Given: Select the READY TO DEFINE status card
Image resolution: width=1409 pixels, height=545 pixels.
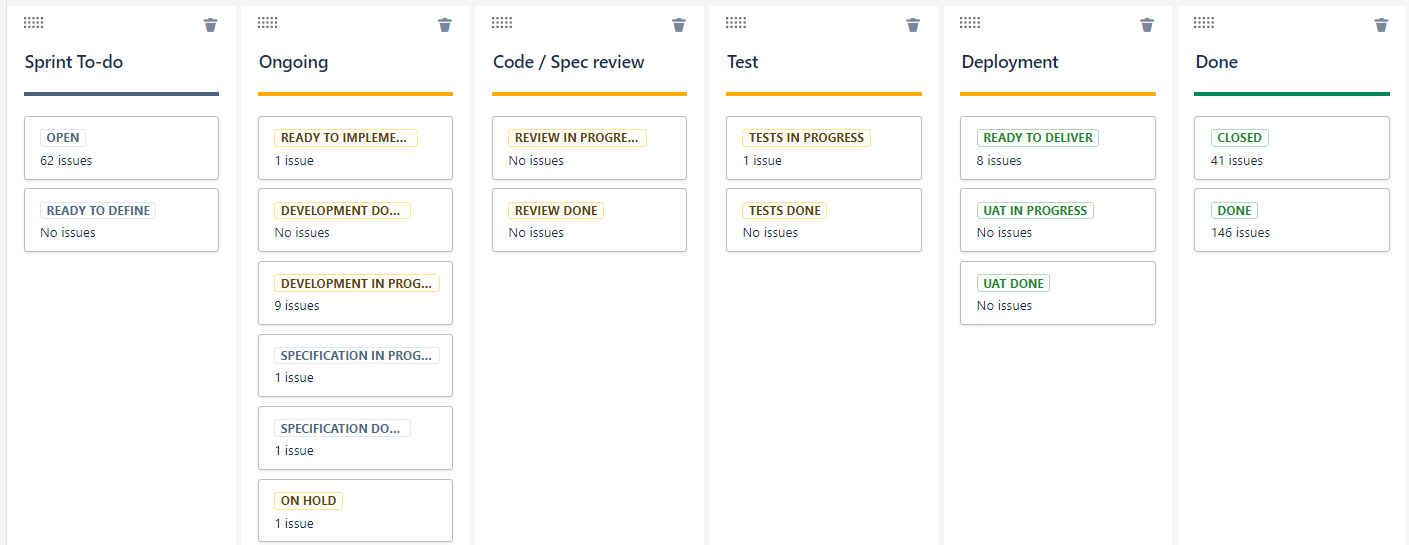Looking at the screenshot, I should click(x=121, y=220).
